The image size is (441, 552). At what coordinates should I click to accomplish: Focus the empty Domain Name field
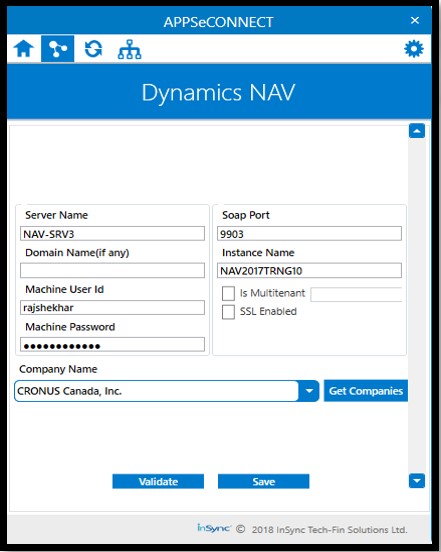pos(112,270)
